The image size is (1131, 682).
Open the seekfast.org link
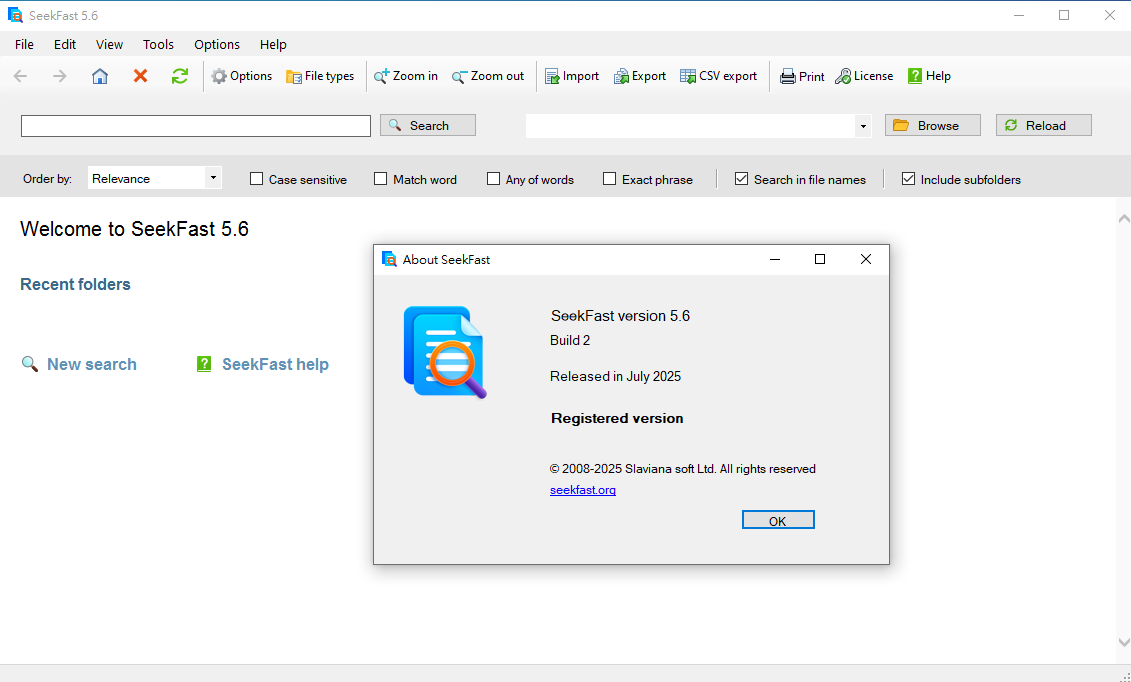(583, 490)
